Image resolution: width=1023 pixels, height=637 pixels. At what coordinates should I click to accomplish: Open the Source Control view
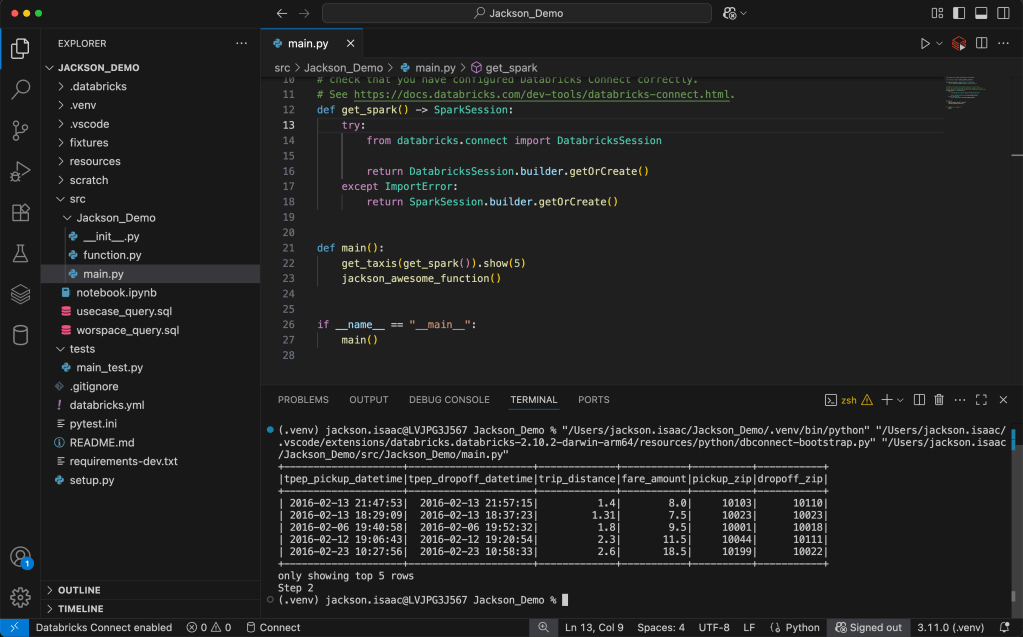coord(20,131)
